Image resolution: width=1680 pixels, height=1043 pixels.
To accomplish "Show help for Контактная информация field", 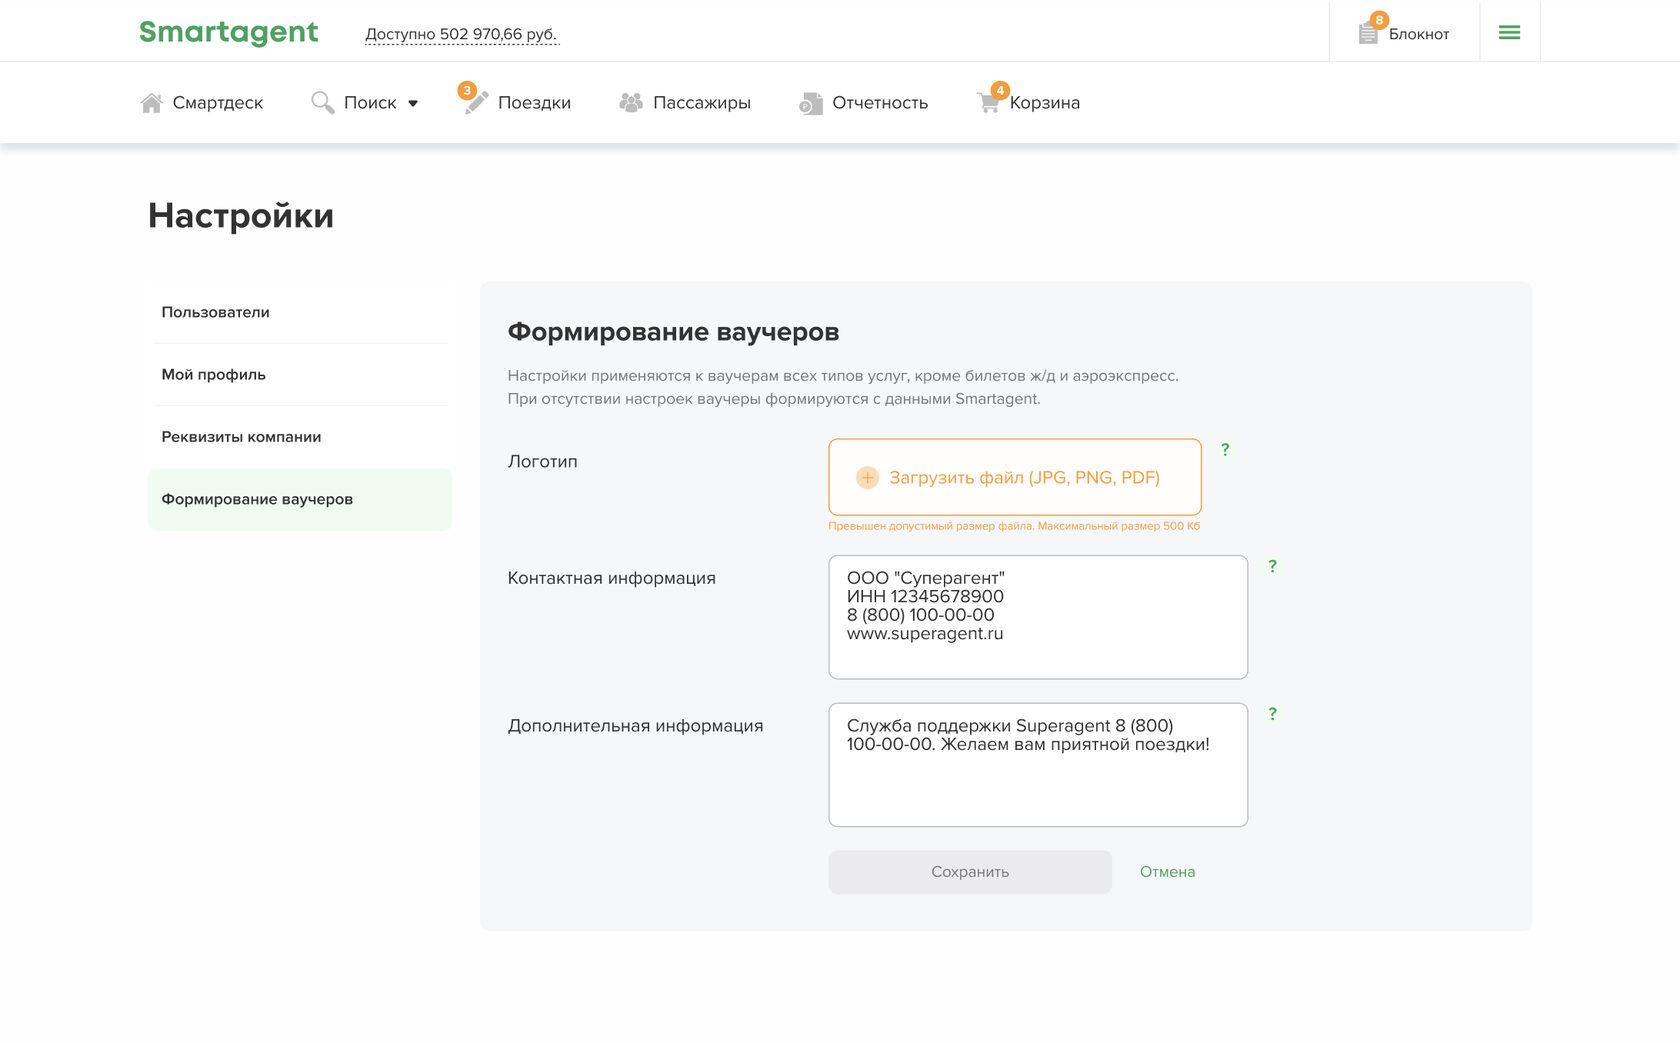I will point(1272,566).
